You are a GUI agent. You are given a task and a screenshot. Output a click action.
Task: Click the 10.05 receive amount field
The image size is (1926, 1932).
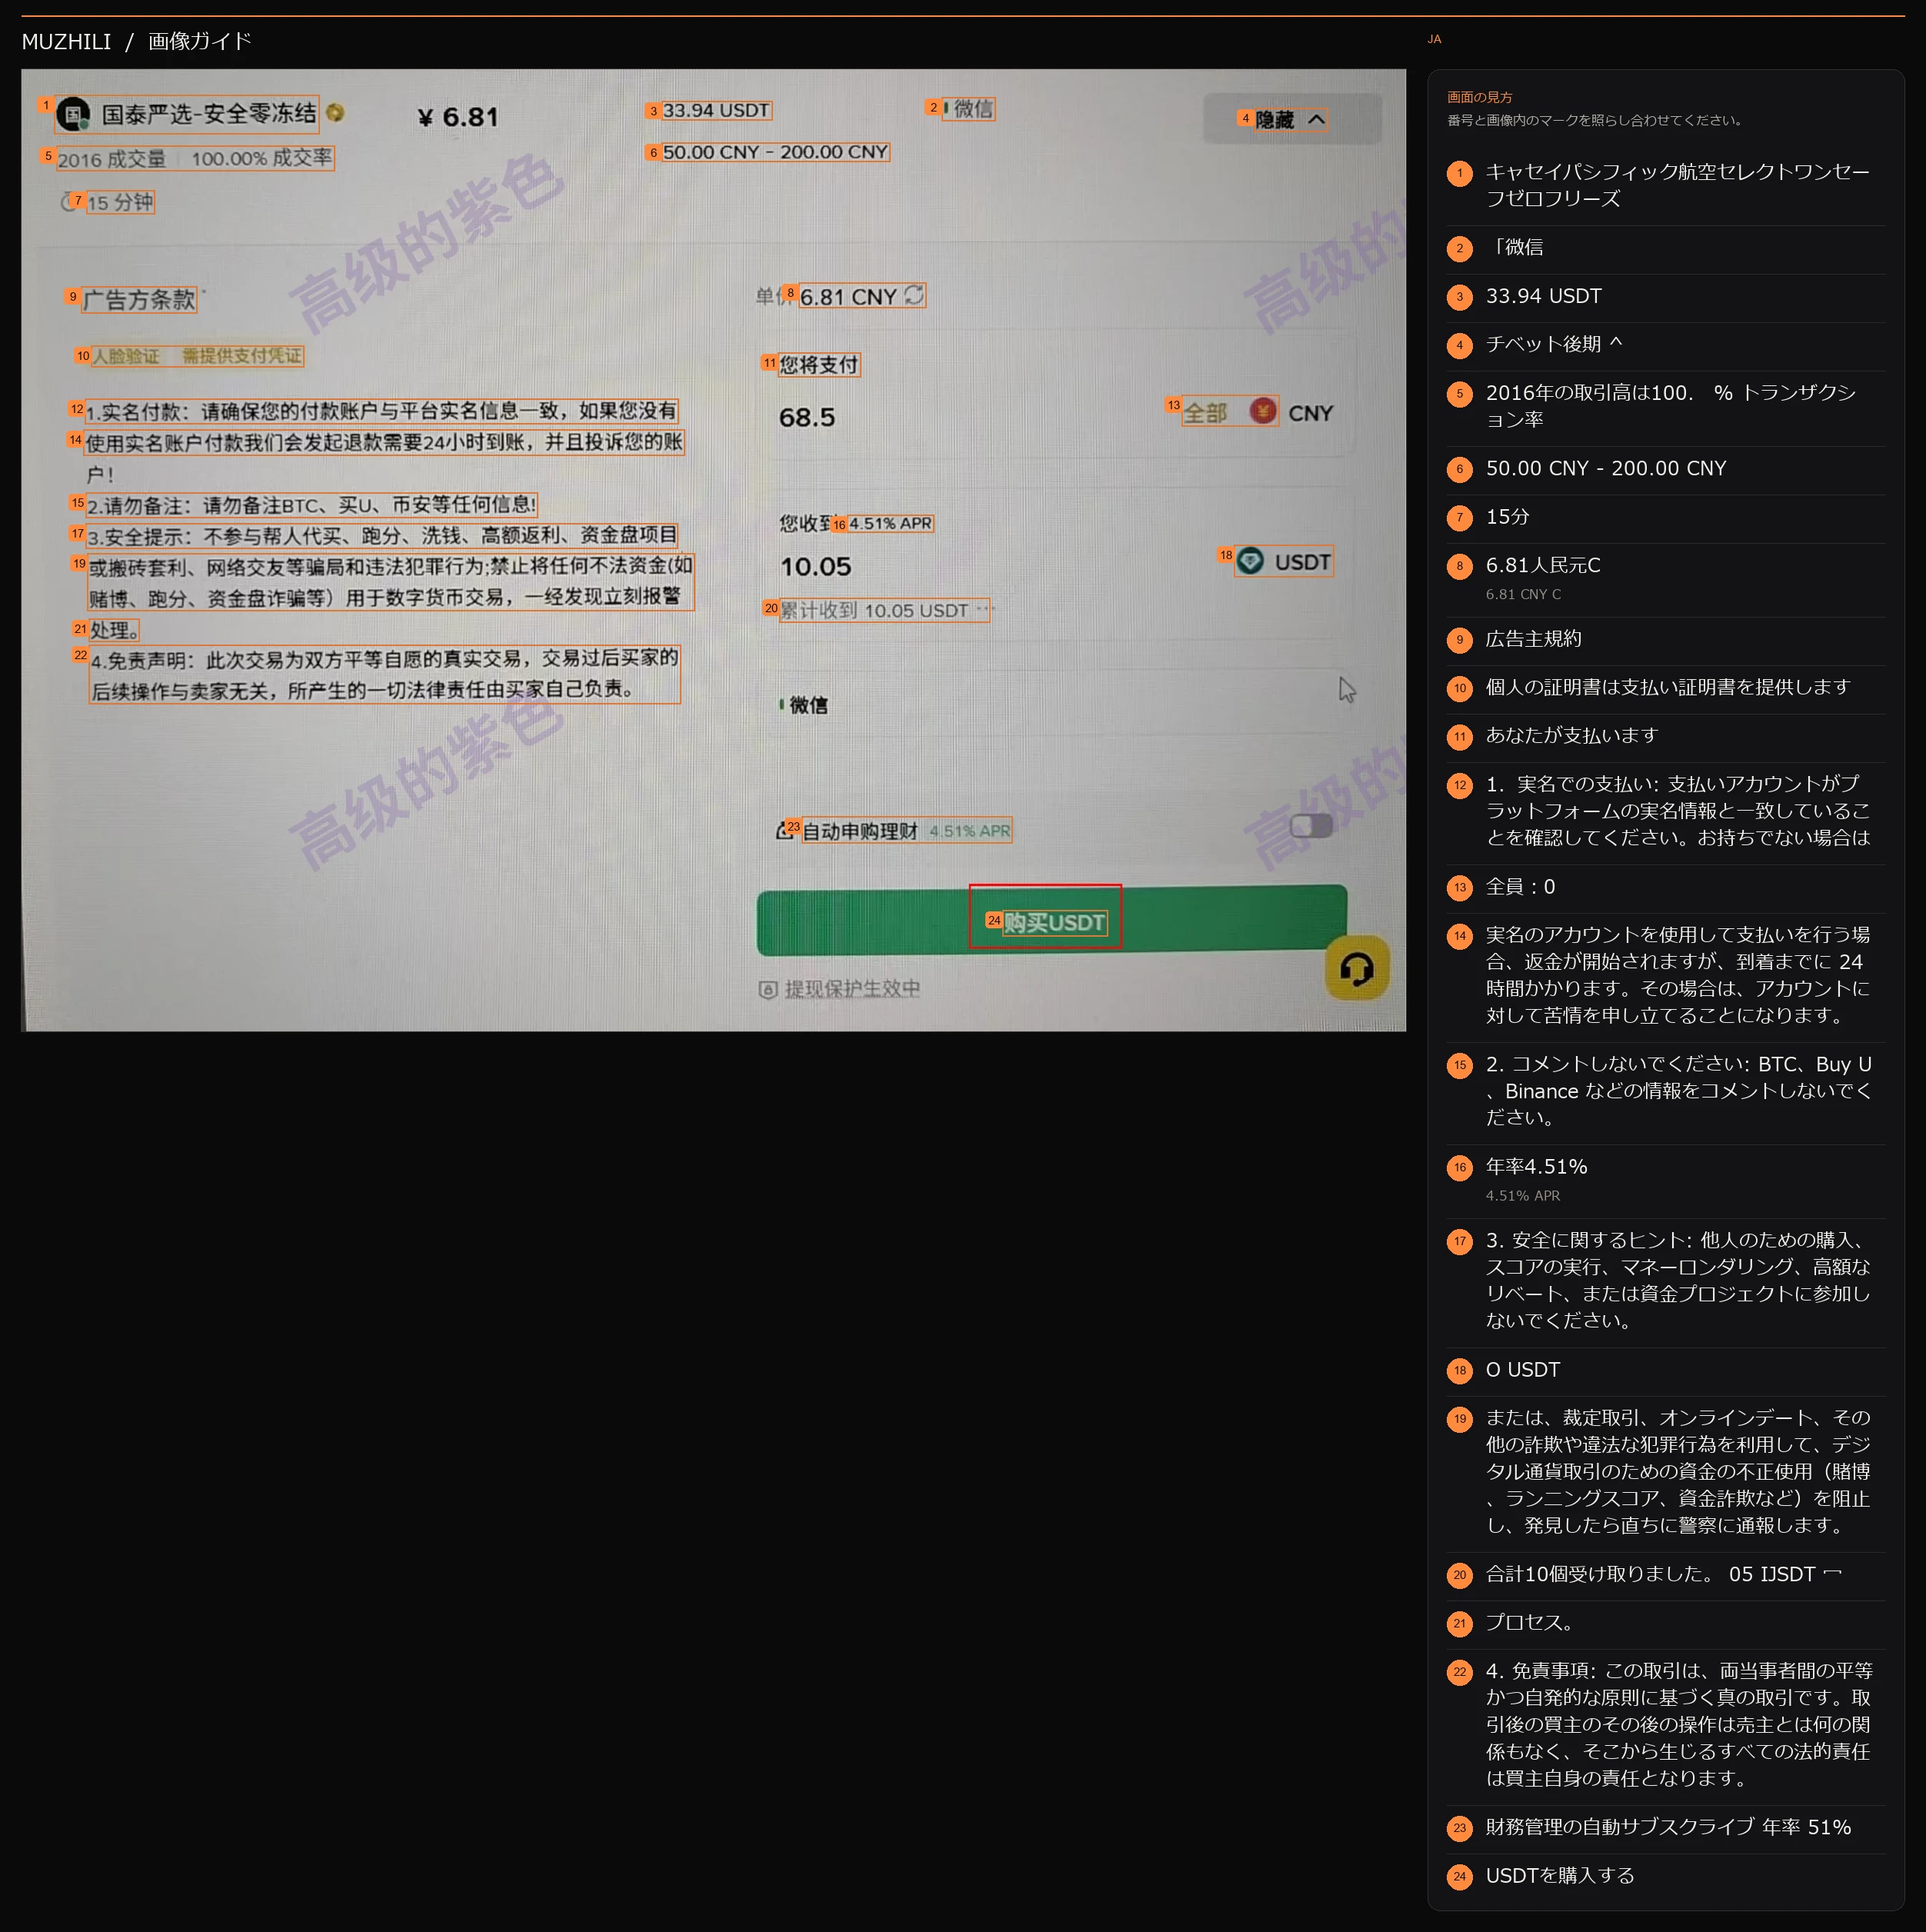815,566
